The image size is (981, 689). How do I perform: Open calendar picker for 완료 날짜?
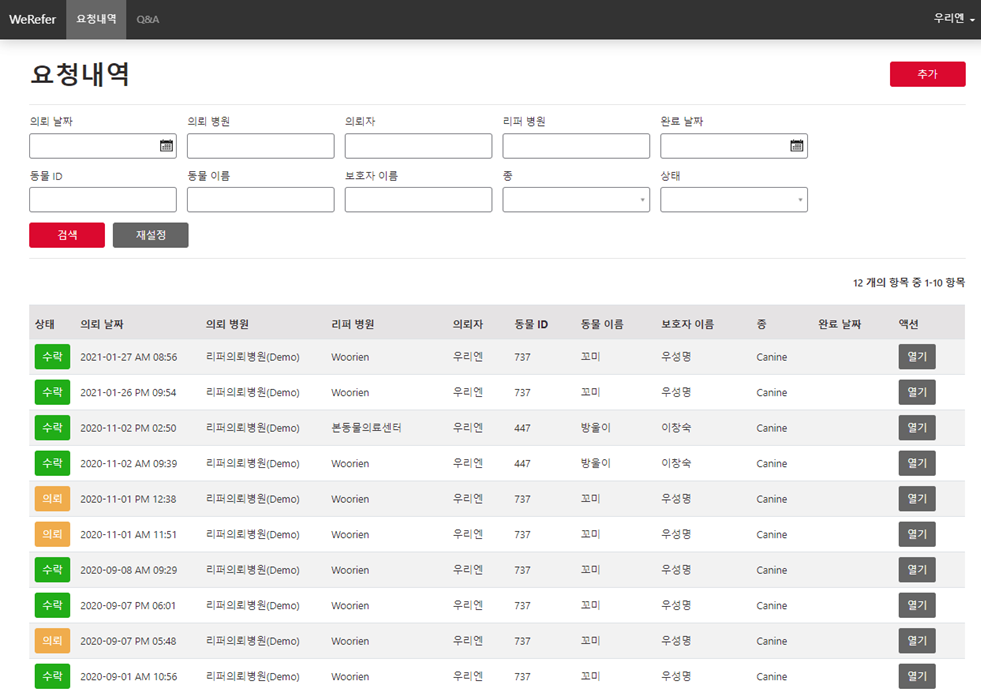coord(796,146)
